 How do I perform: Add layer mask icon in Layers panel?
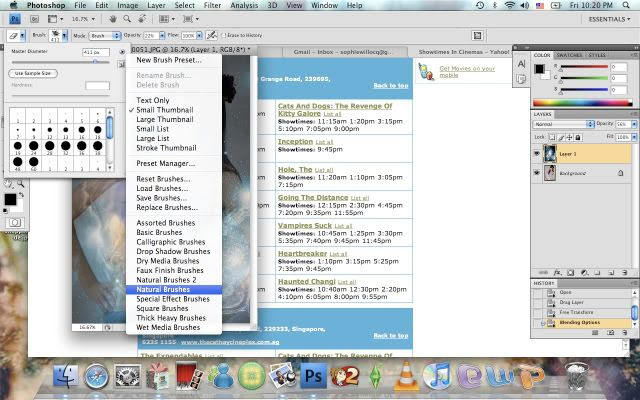570,273
